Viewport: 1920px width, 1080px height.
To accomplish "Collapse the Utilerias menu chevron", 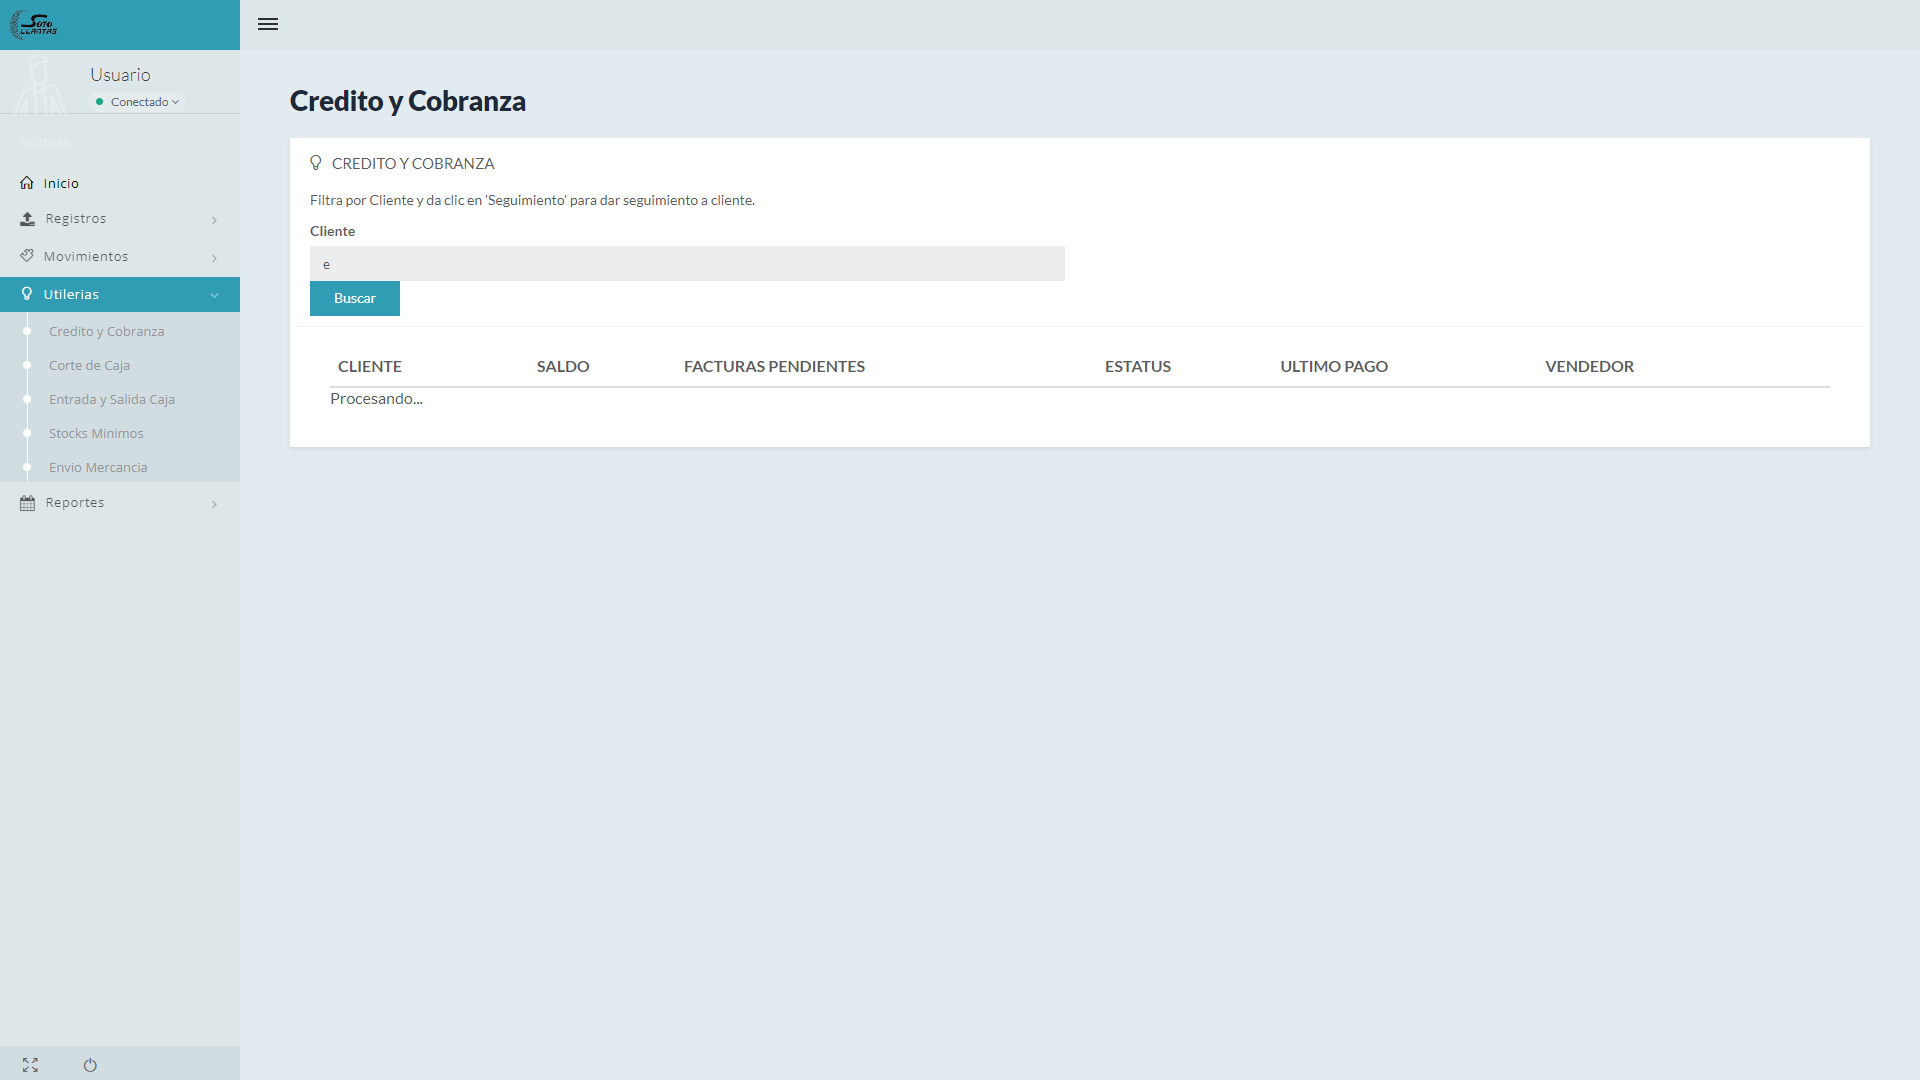I will tap(214, 295).
